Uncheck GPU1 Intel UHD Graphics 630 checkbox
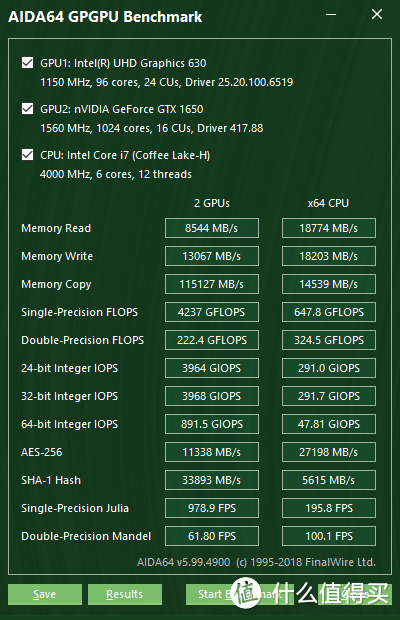Viewport: 400px width, 620px height. (27, 62)
